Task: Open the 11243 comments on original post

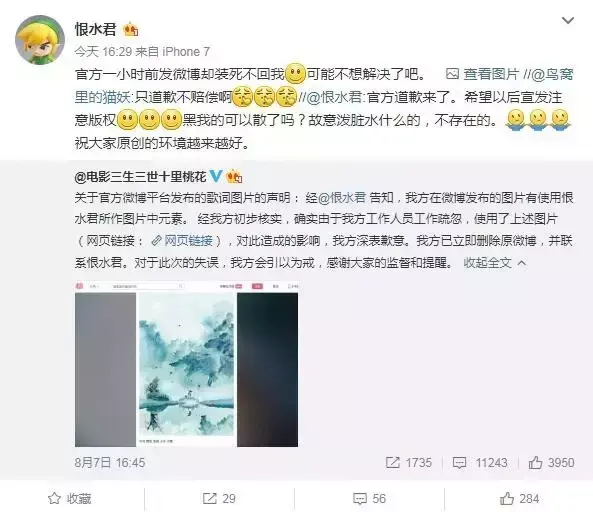Action: 480,462
